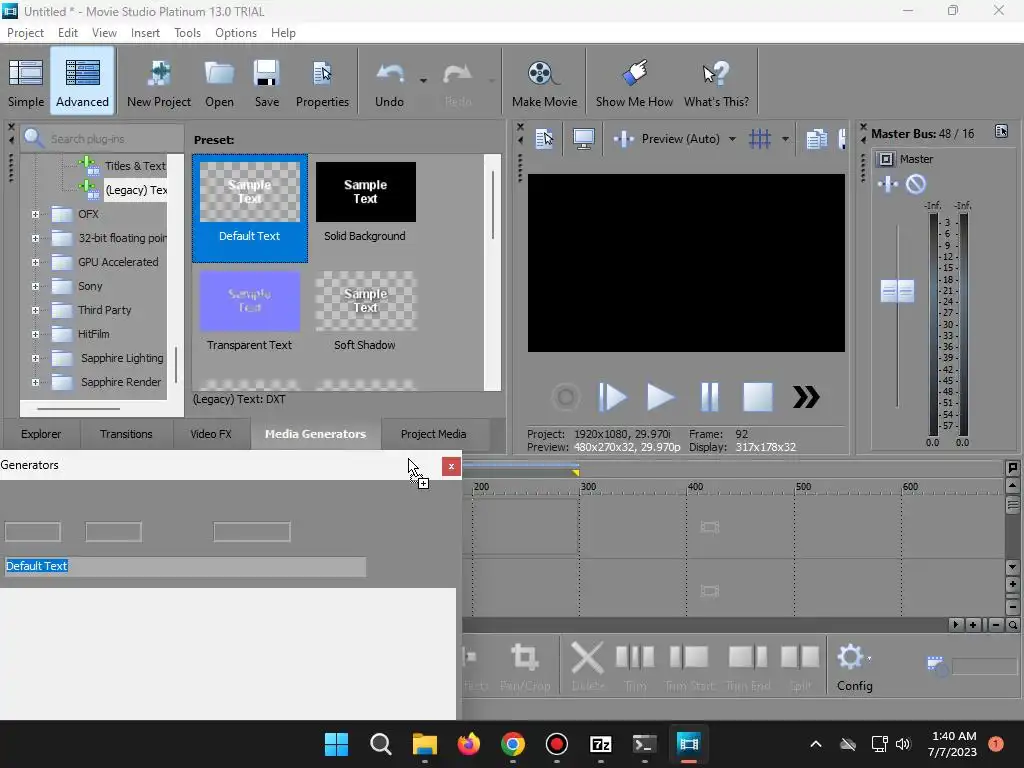
Task: Switch to Advanced mode
Action: (x=82, y=82)
